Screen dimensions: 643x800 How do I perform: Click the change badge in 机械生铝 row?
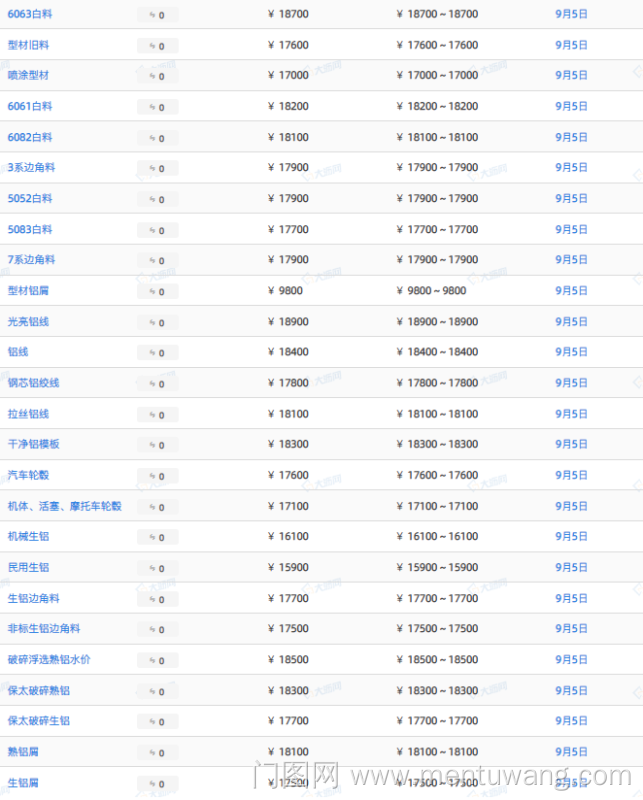click(x=157, y=538)
